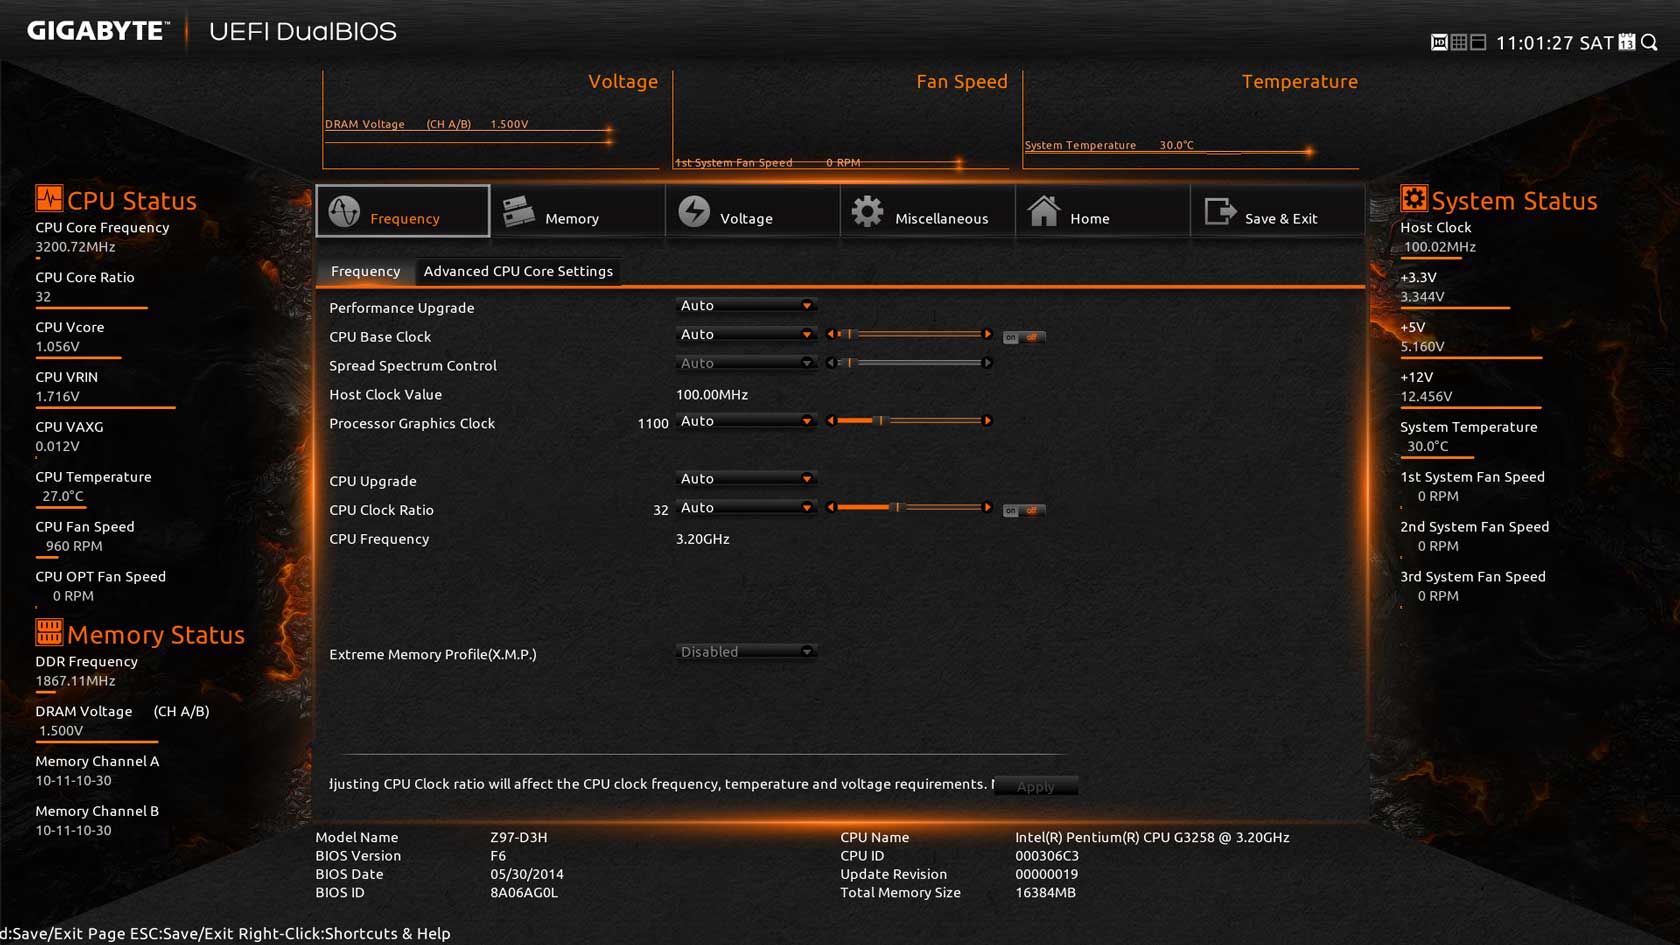Toggle the CPU Base Clock on/off switch

pyautogui.click(x=1023, y=337)
